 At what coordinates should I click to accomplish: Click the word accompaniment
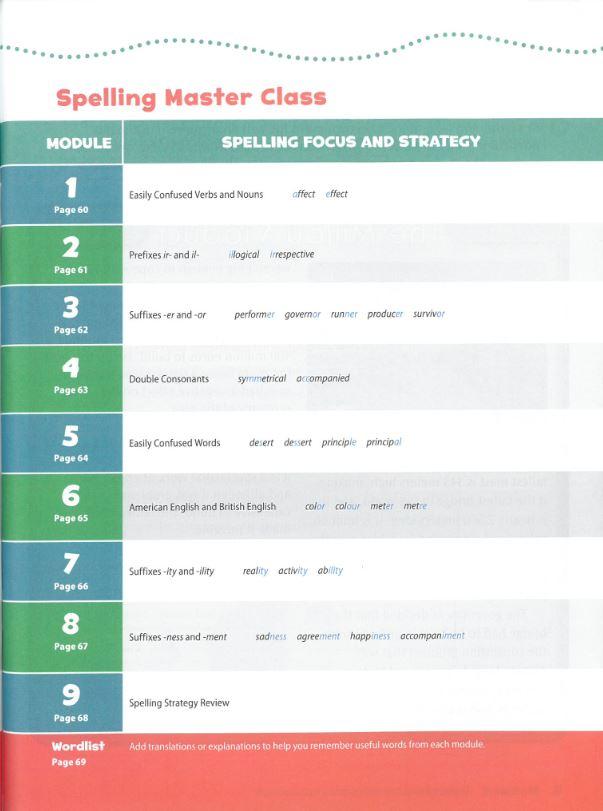(432, 636)
